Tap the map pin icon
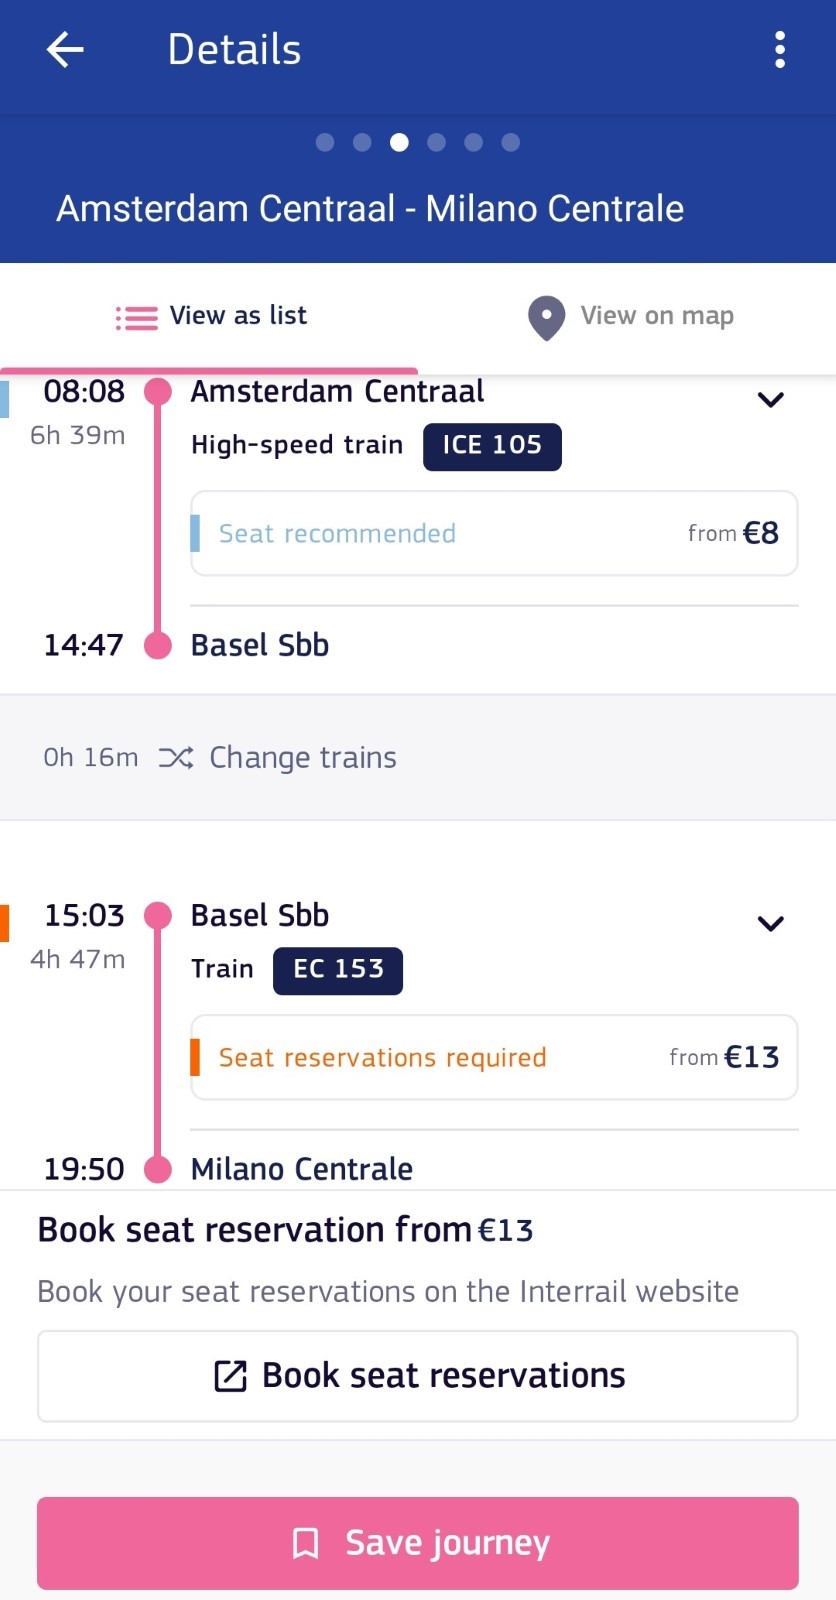This screenshot has width=836, height=1600. pos(546,318)
